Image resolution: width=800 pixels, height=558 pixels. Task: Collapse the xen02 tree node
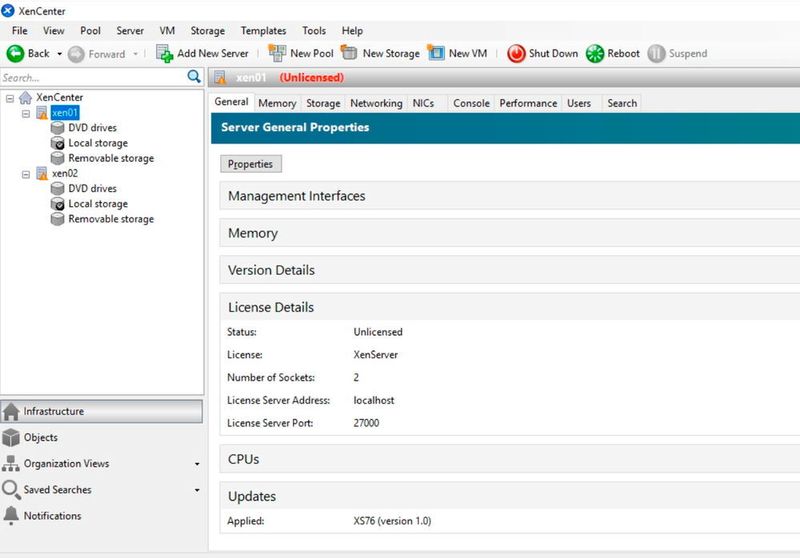tap(26, 175)
